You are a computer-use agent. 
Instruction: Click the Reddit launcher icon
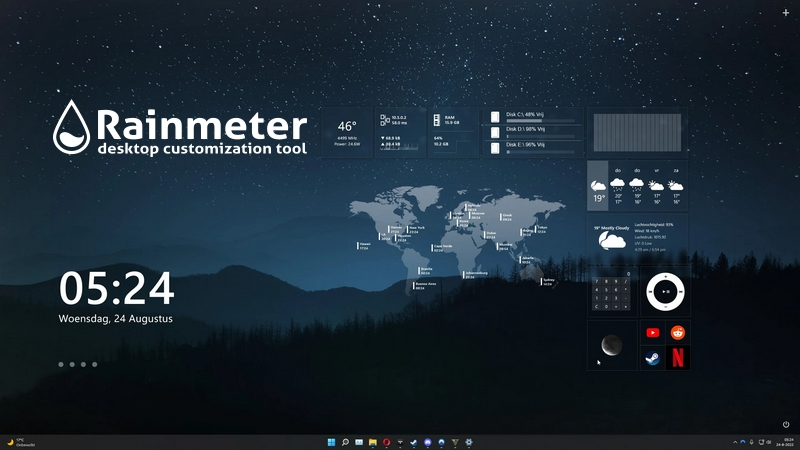(678, 333)
